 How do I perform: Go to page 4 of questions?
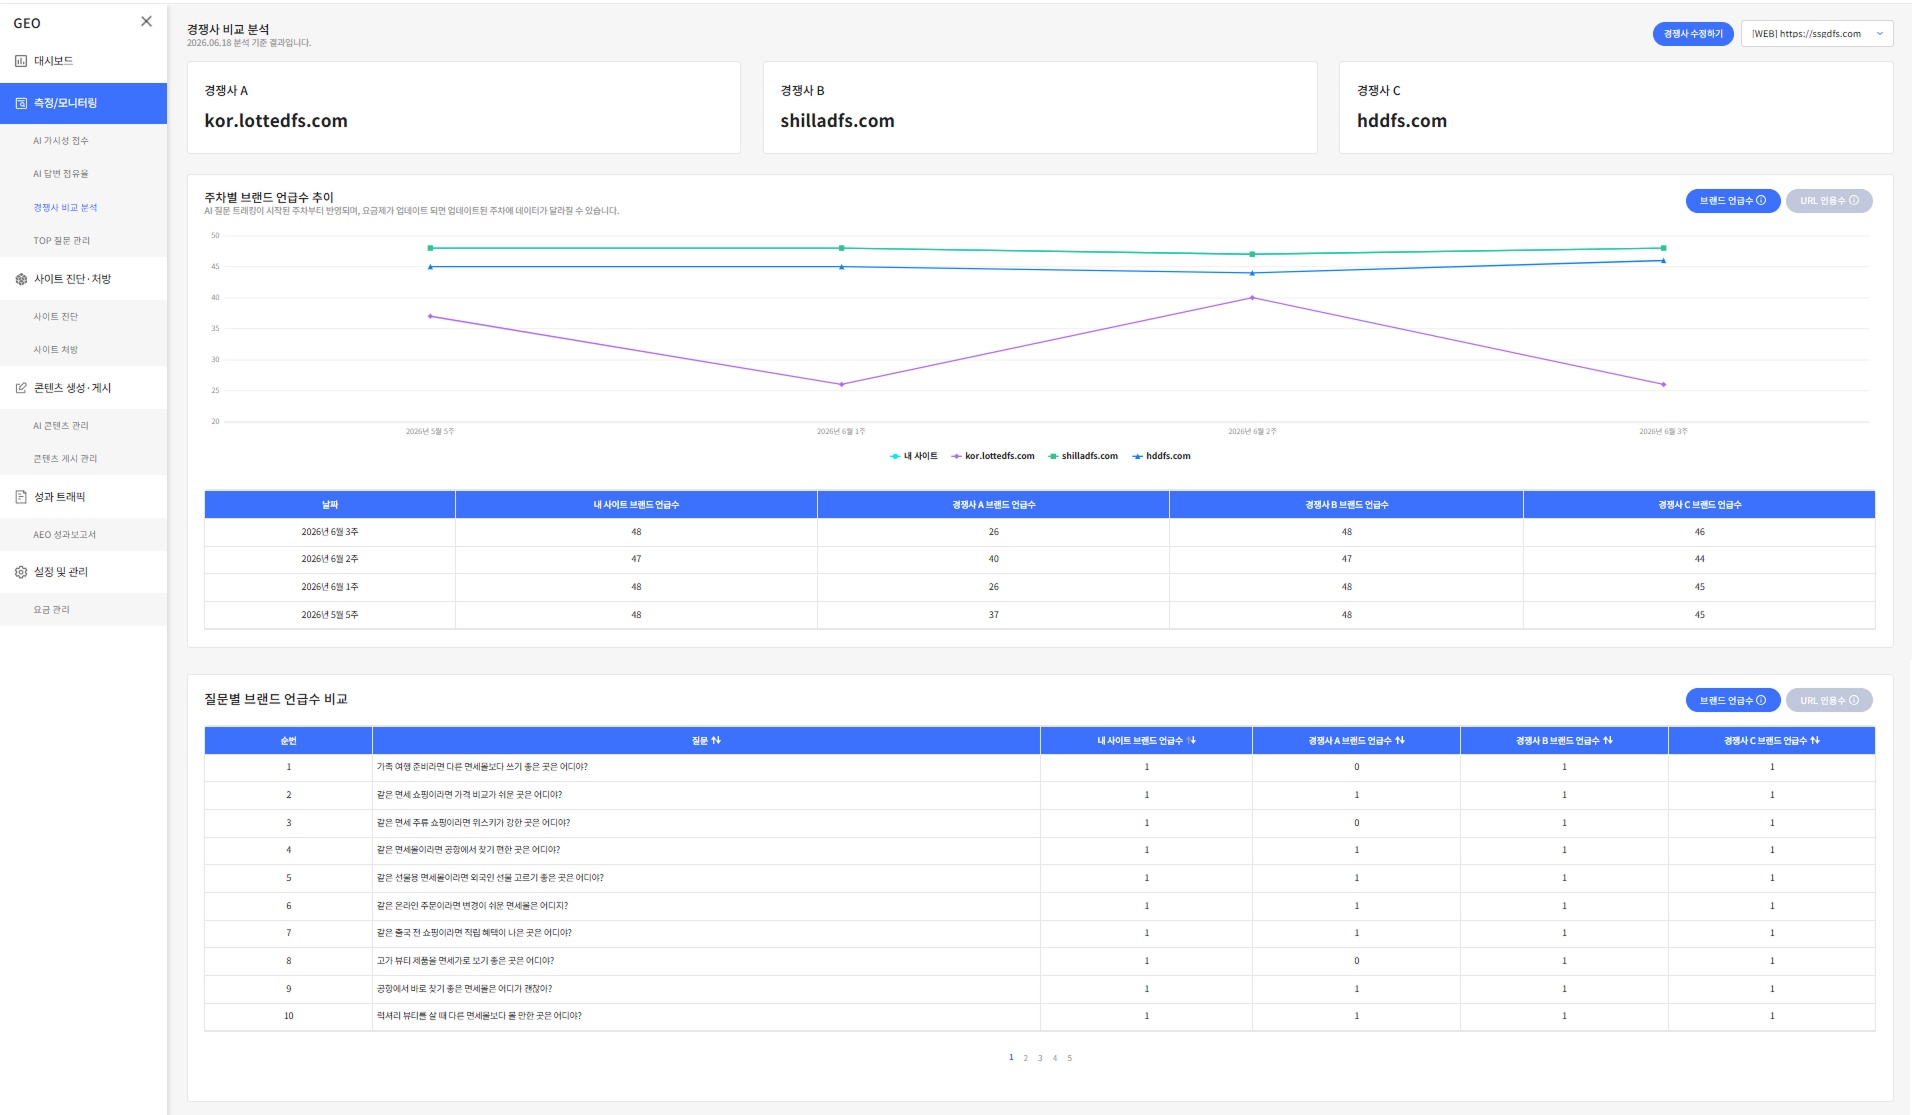coord(1054,1058)
